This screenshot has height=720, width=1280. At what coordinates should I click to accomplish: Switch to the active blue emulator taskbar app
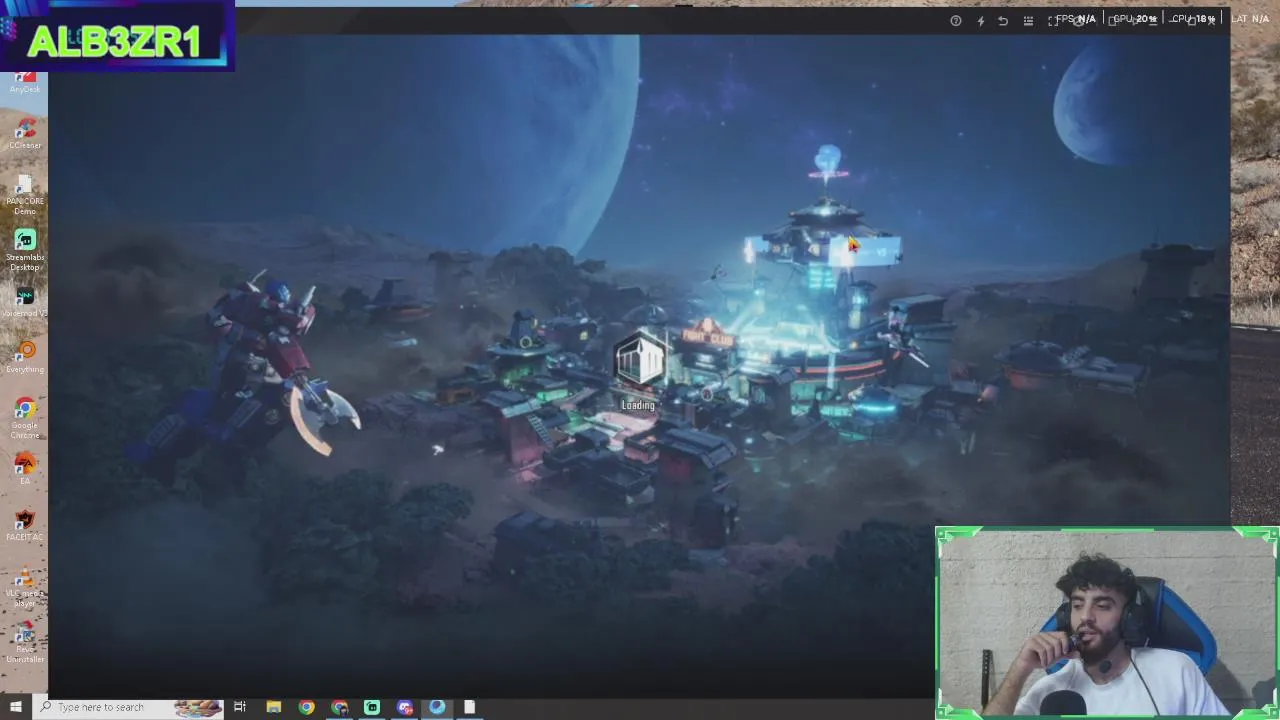(437, 707)
